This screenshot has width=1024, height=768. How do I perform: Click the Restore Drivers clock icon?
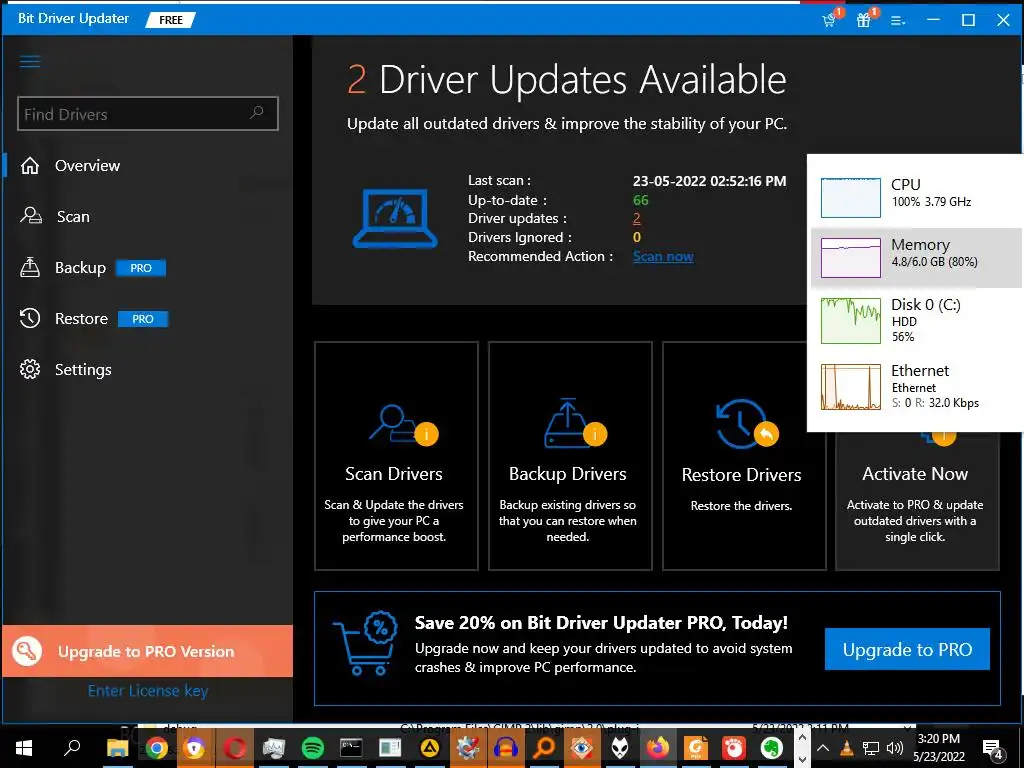(x=746, y=424)
